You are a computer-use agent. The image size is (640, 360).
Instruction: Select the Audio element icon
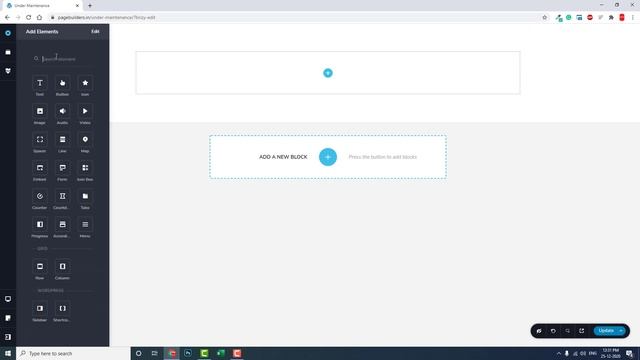tap(62, 111)
